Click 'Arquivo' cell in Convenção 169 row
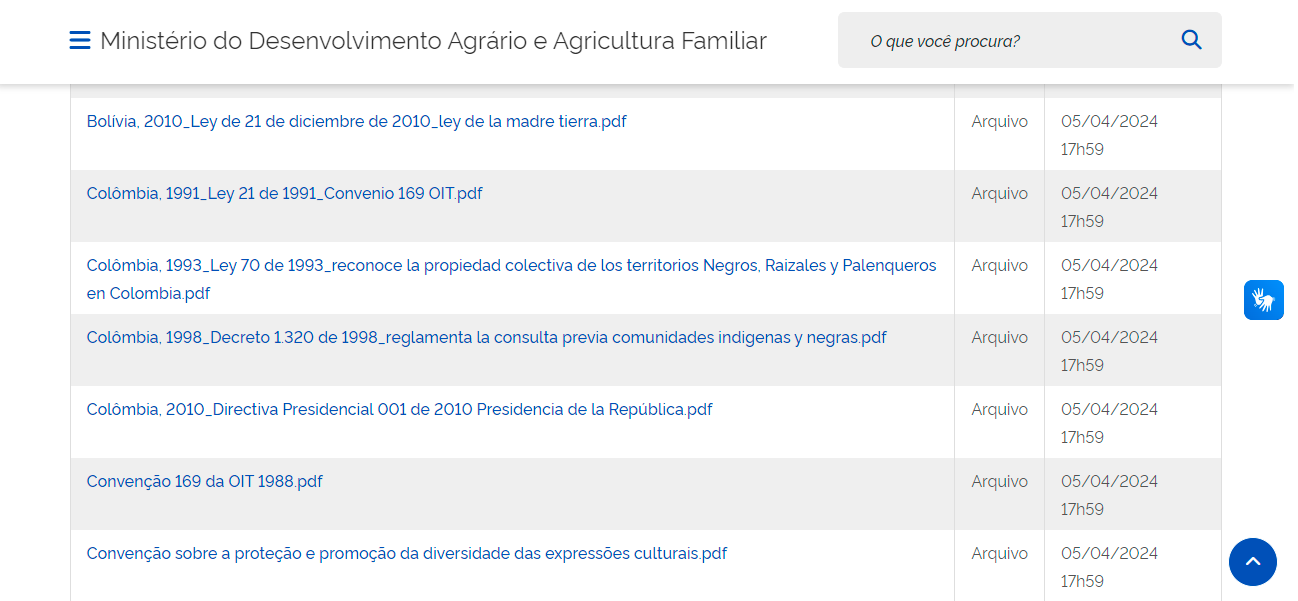 coord(999,482)
